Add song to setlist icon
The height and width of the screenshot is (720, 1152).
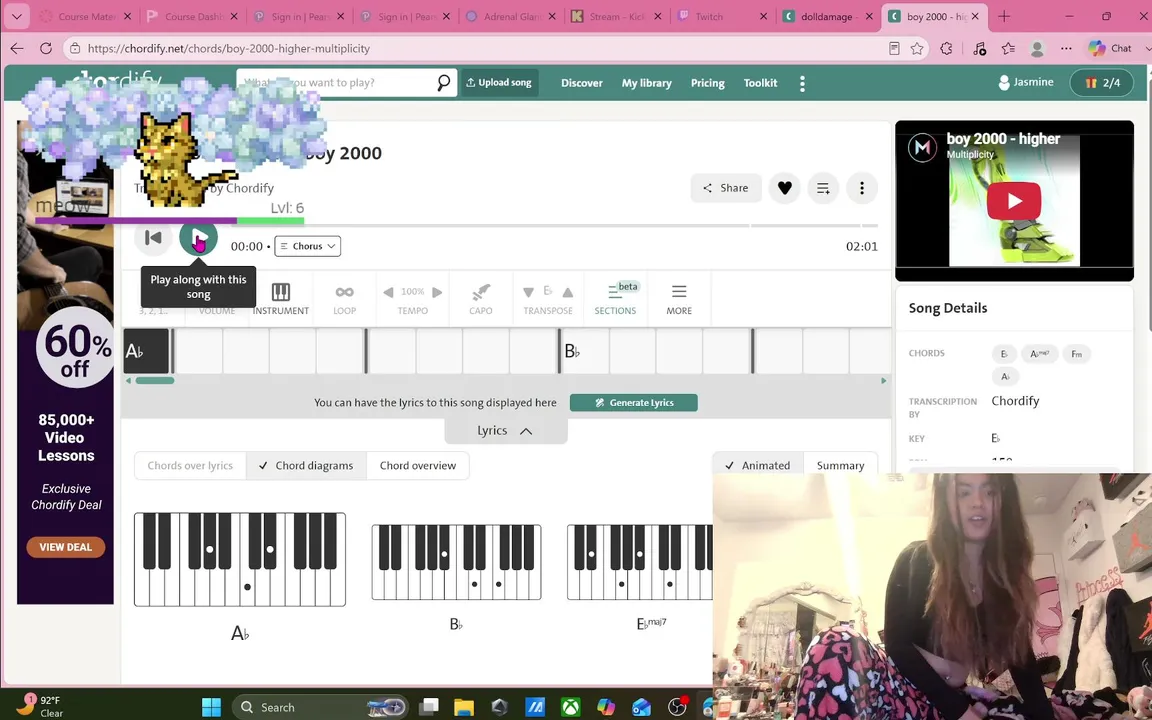(x=823, y=188)
